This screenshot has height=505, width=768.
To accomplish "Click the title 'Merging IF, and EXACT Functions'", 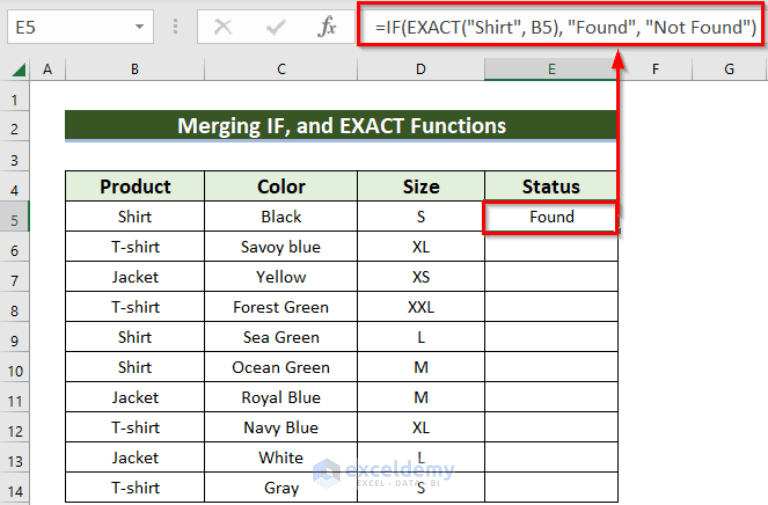I will pyautogui.click(x=341, y=126).
